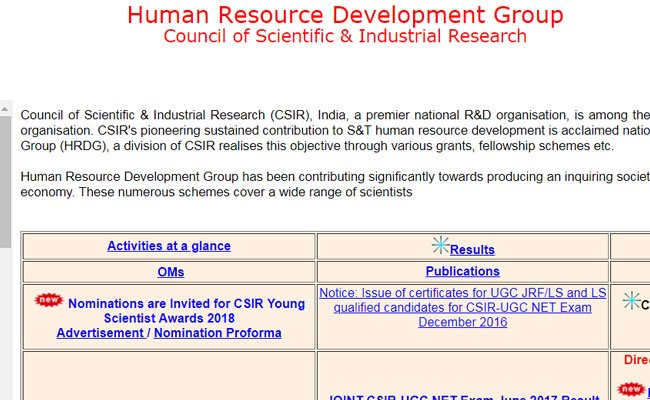Click the new badge below the red Direc text
650x400 pixels.
coord(630,389)
